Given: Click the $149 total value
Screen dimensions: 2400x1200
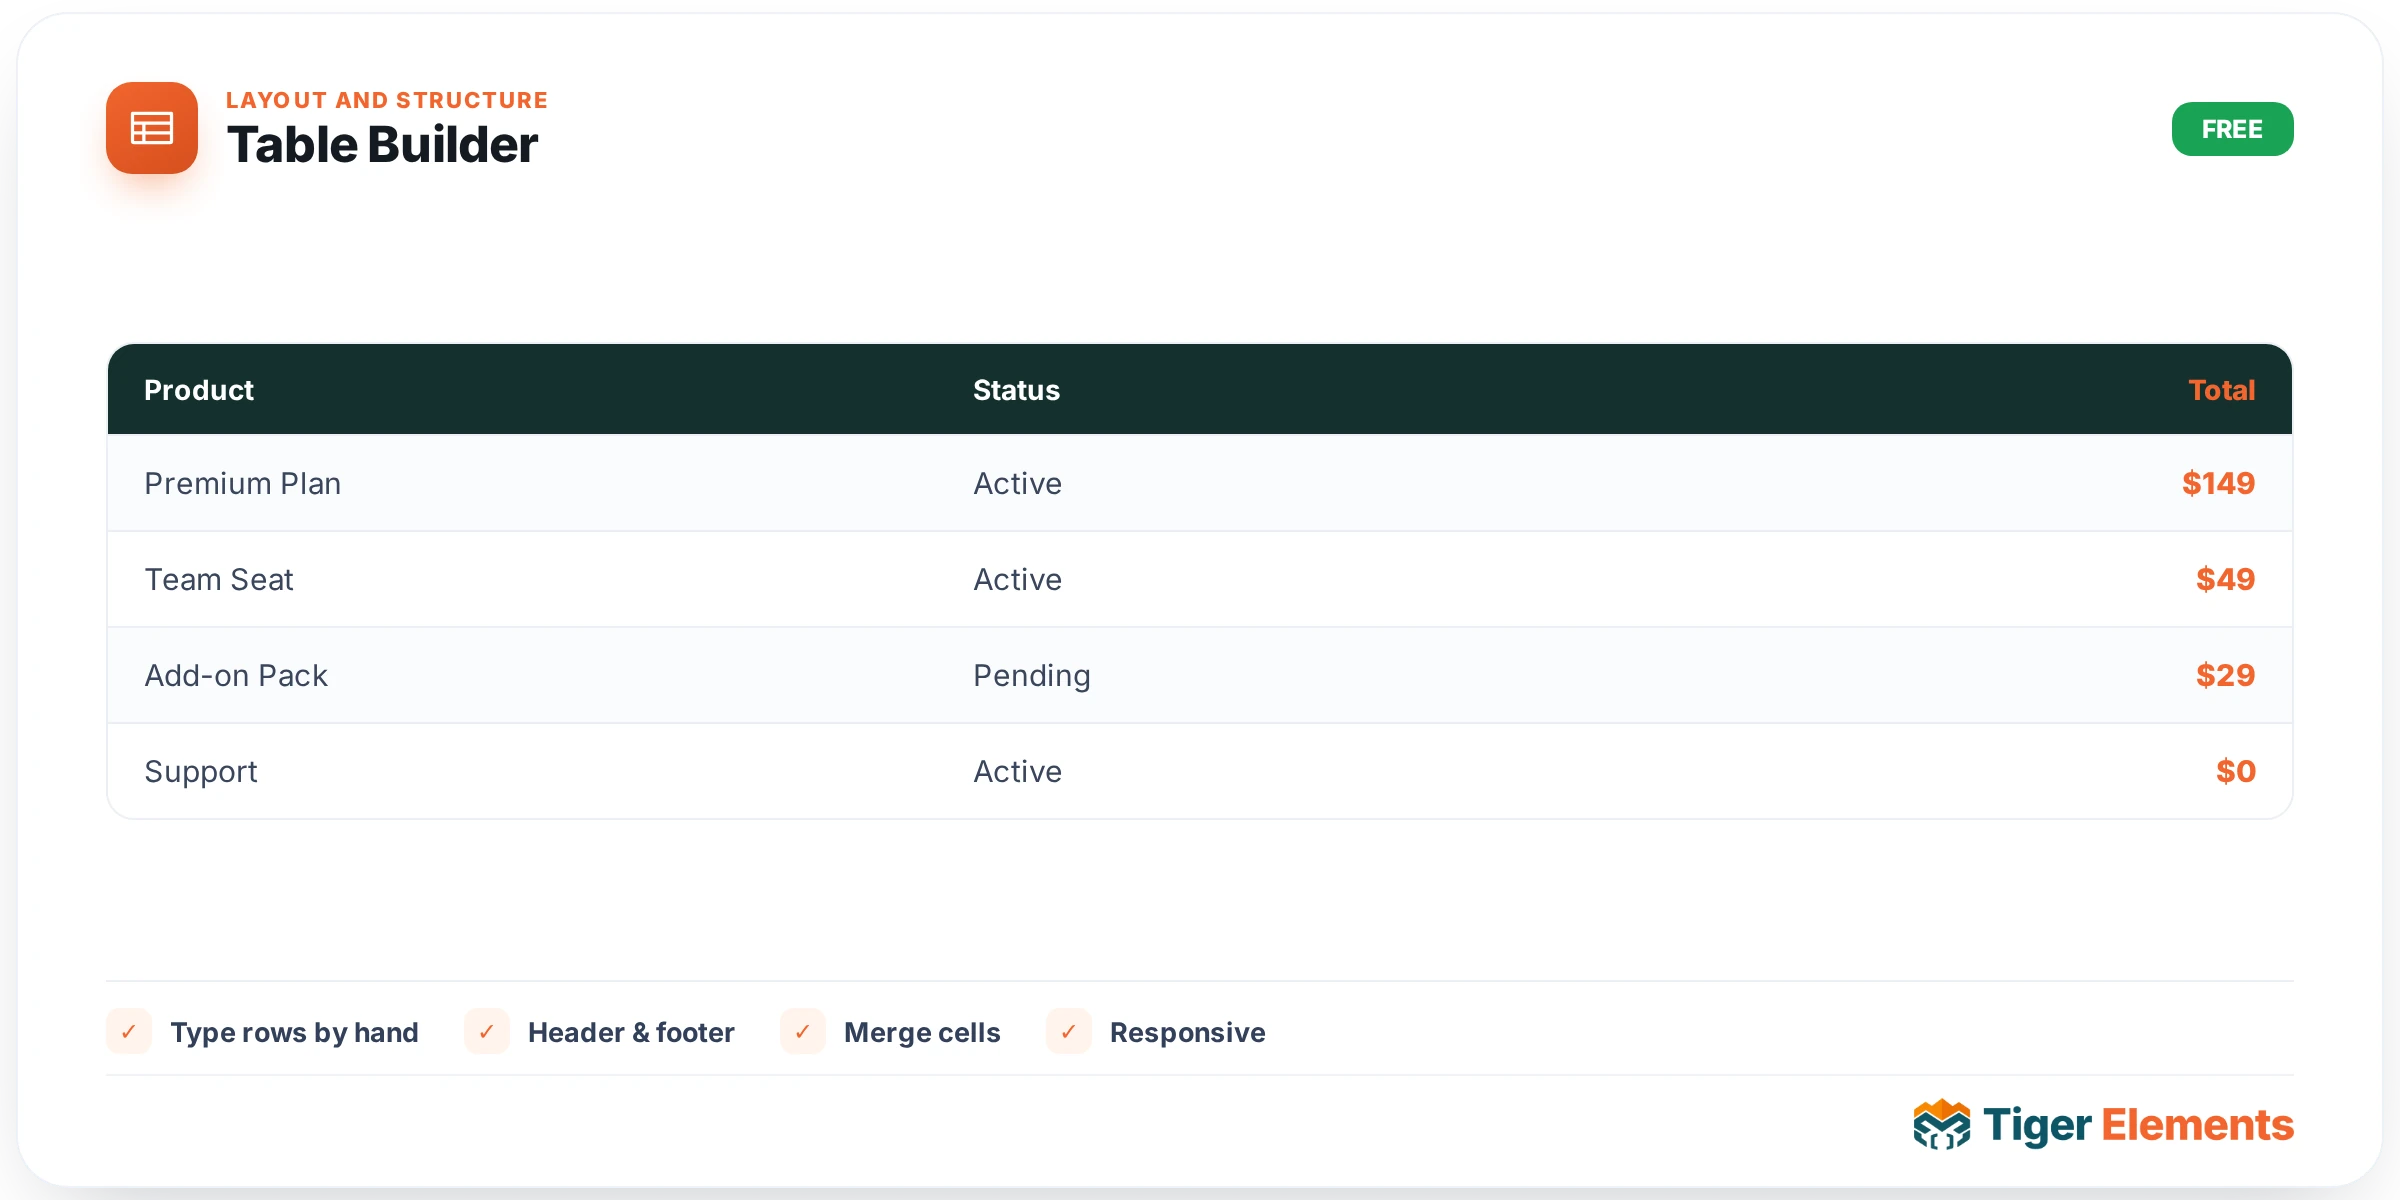Looking at the screenshot, I should coord(2218,483).
